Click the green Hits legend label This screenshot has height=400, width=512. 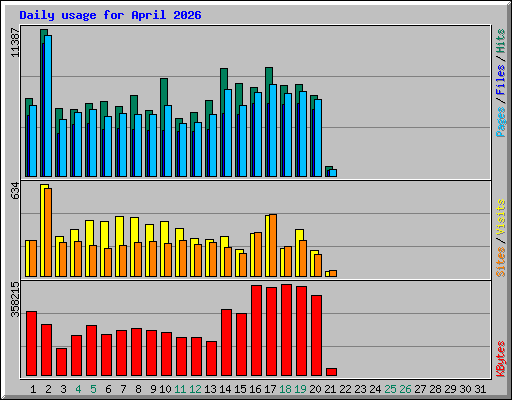point(501,41)
